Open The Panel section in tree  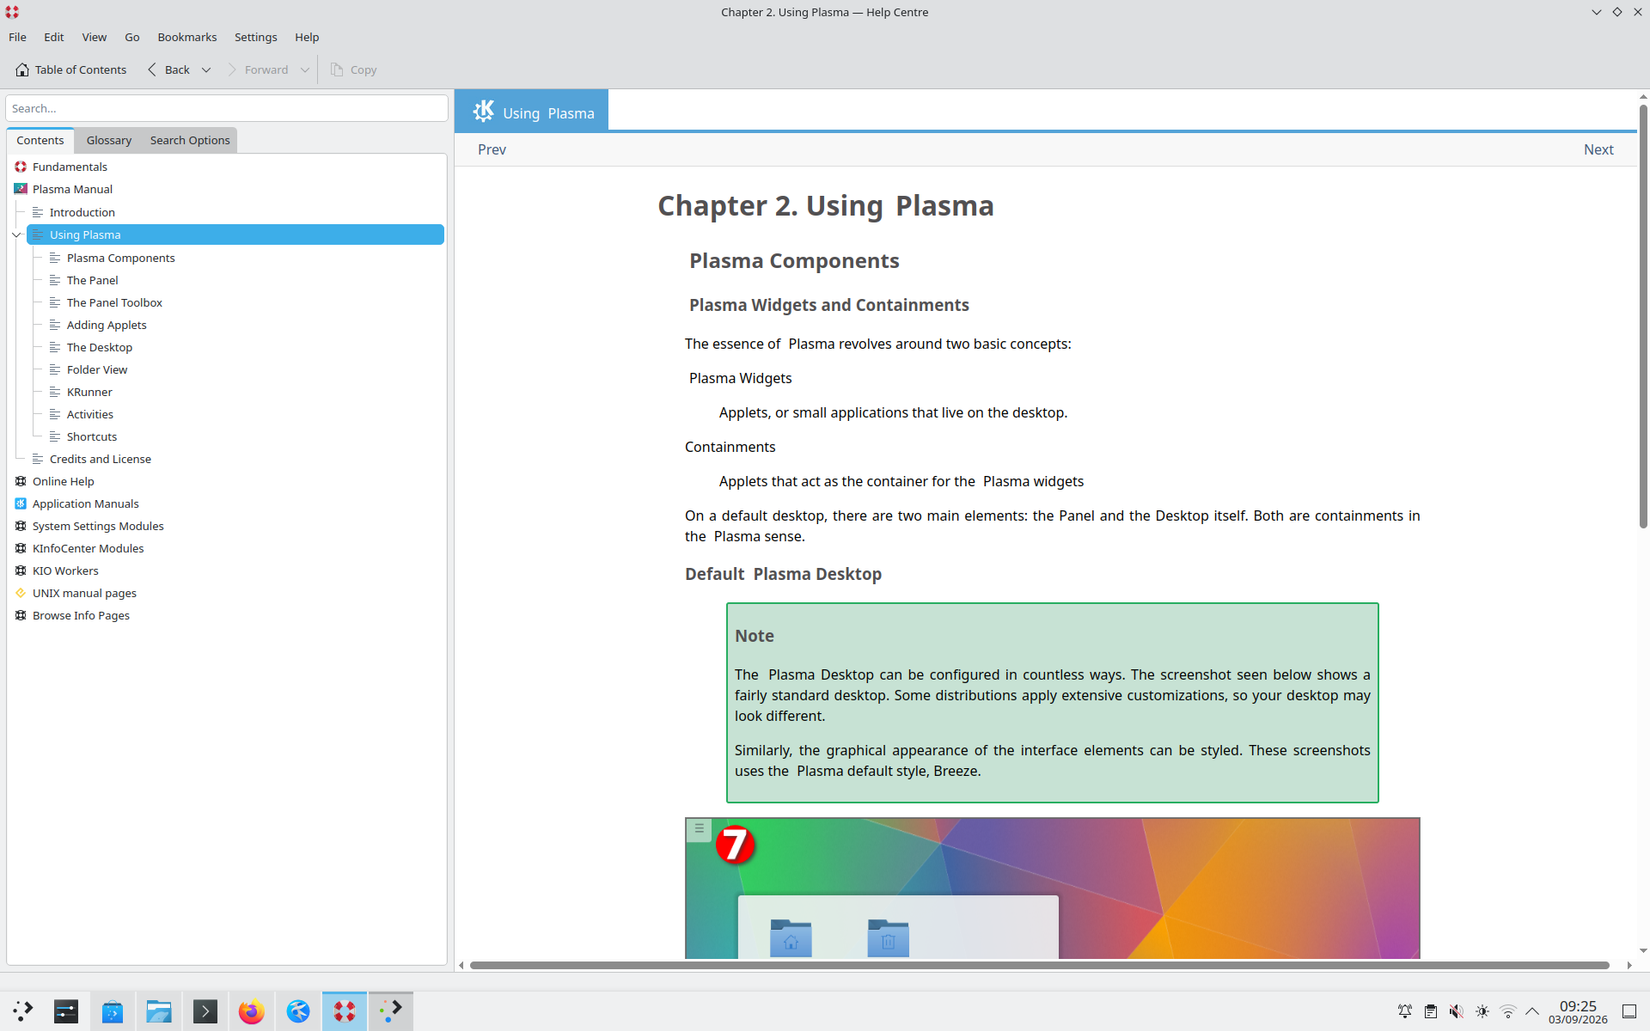pyautogui.click(x=92, y=280)
